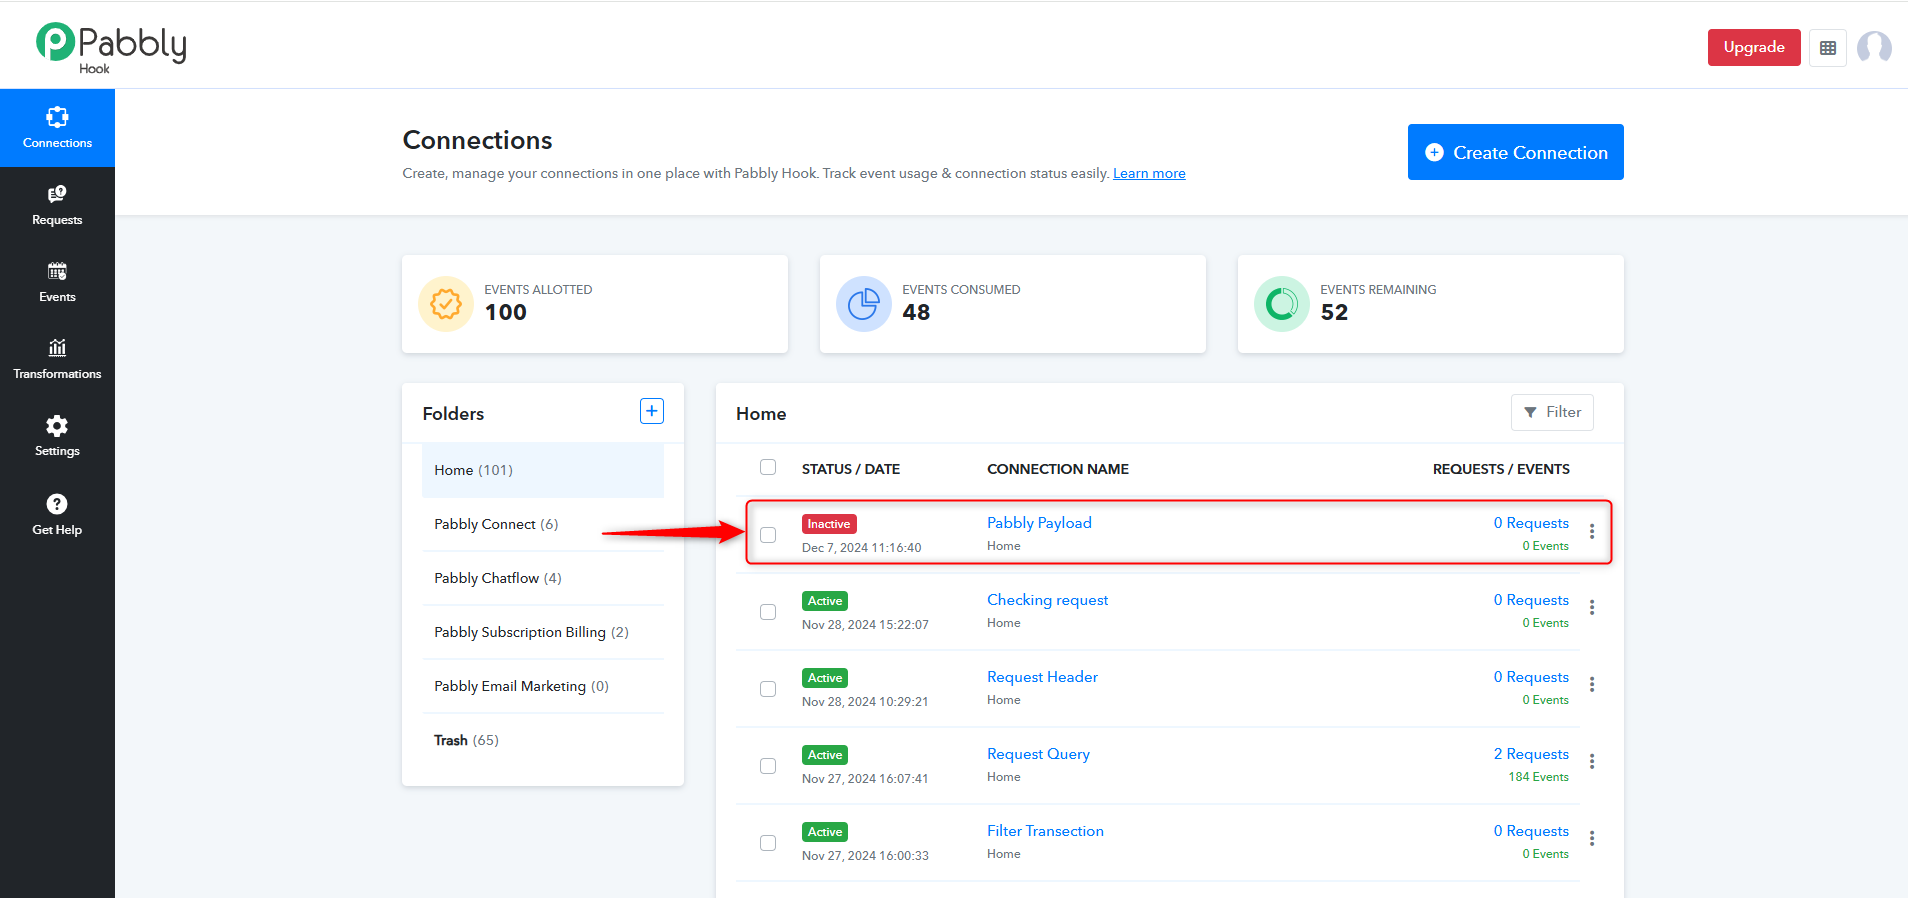Click the Upgrade button
Image resolution: width=1908 pixels, height=898 pixels.
coord(1754,48)
